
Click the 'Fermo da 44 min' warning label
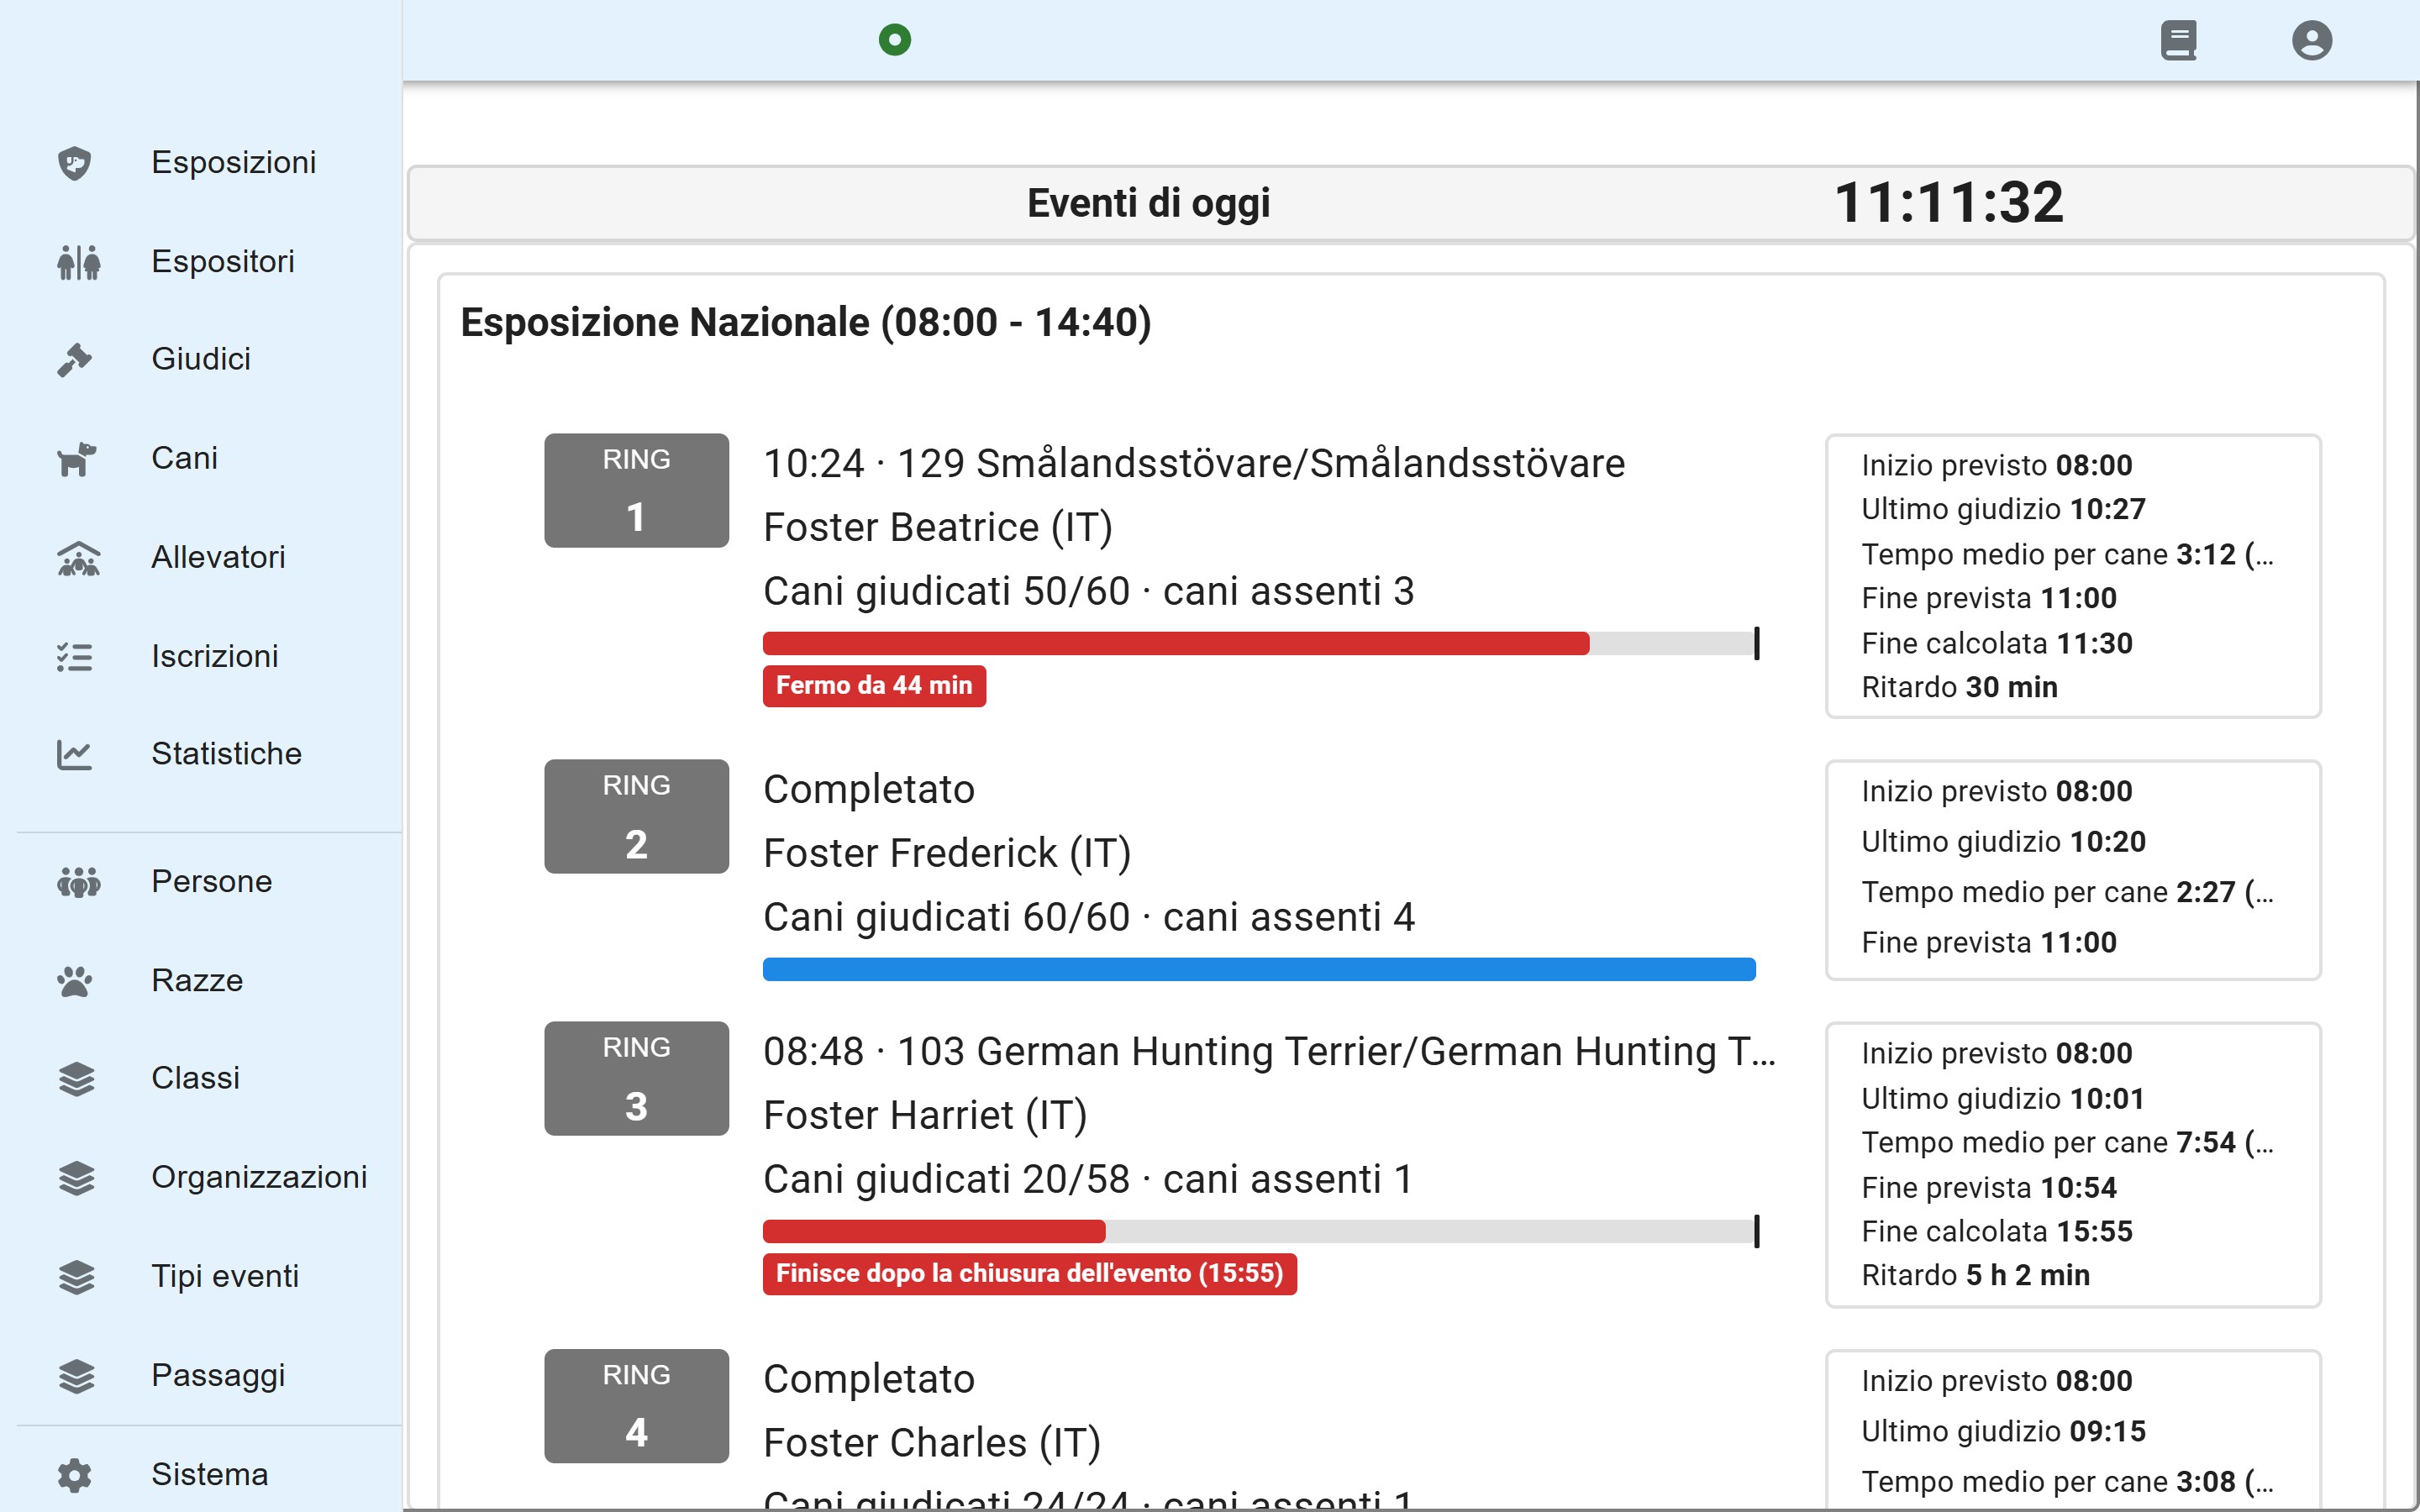pos(874,686)
